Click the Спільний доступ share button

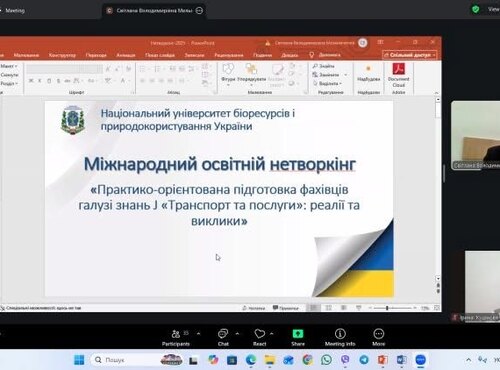[410, 55]
